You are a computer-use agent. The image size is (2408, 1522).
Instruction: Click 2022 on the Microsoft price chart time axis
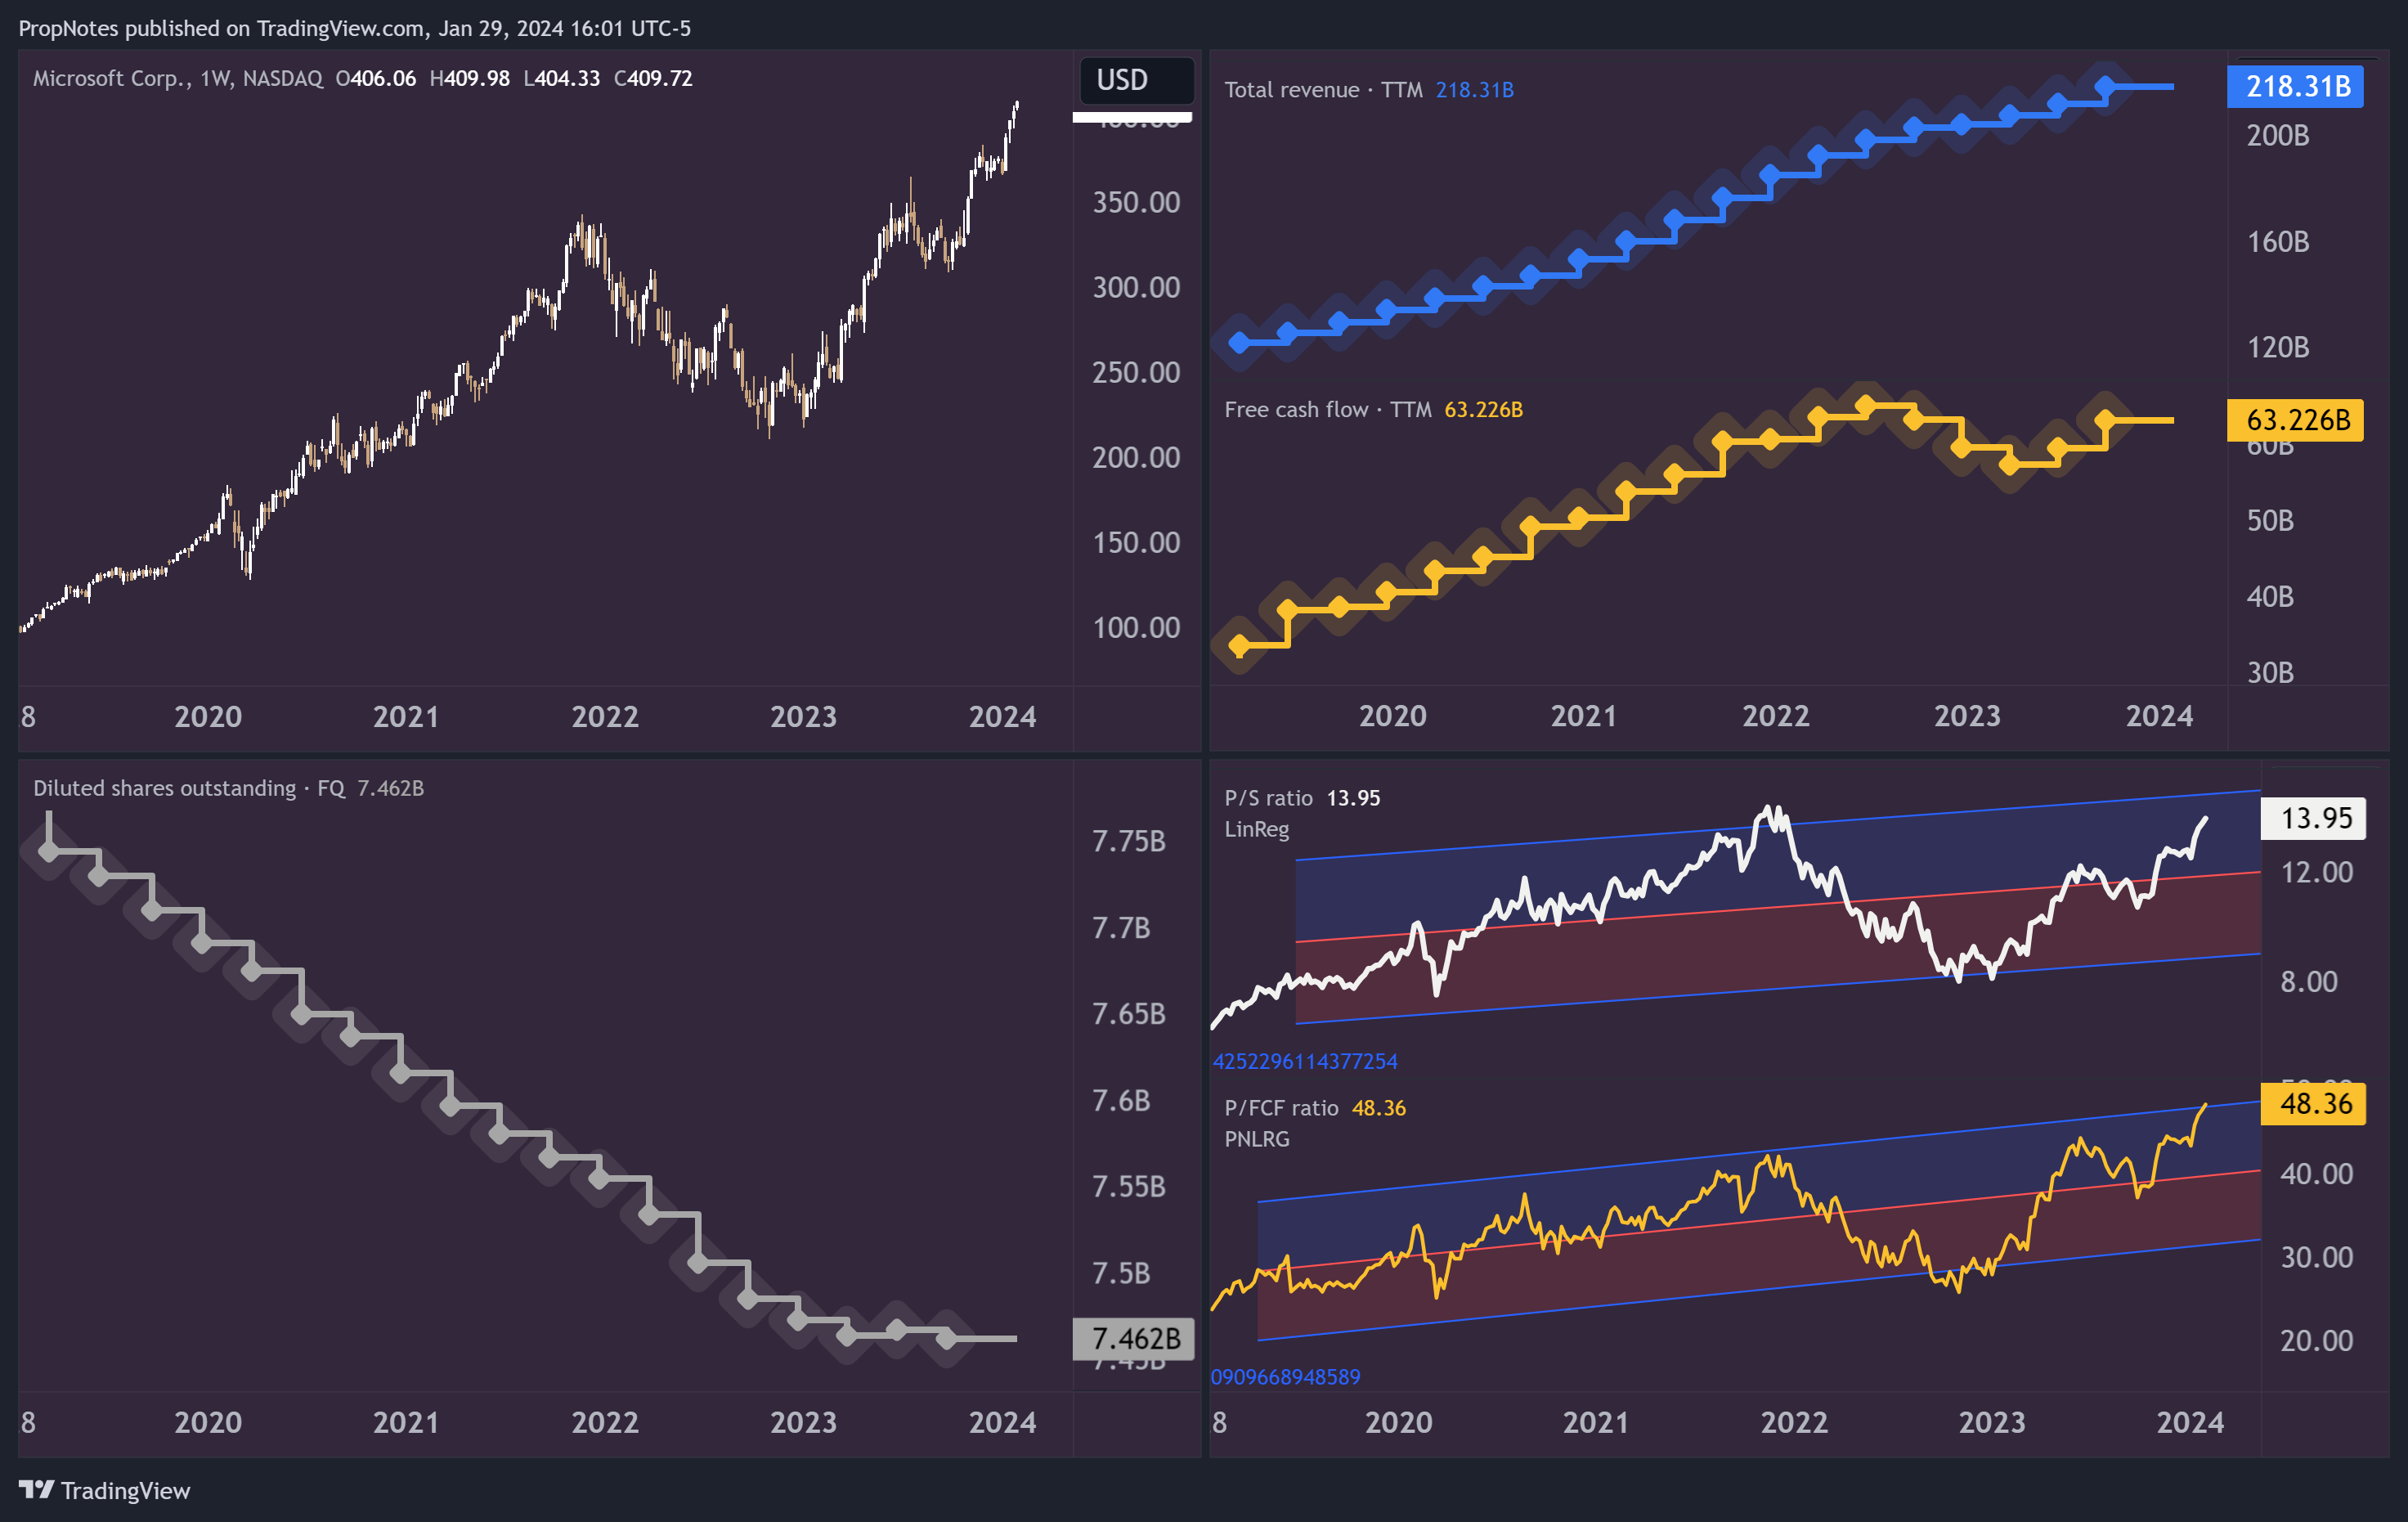pyautogui.click(x=605, y=717)
